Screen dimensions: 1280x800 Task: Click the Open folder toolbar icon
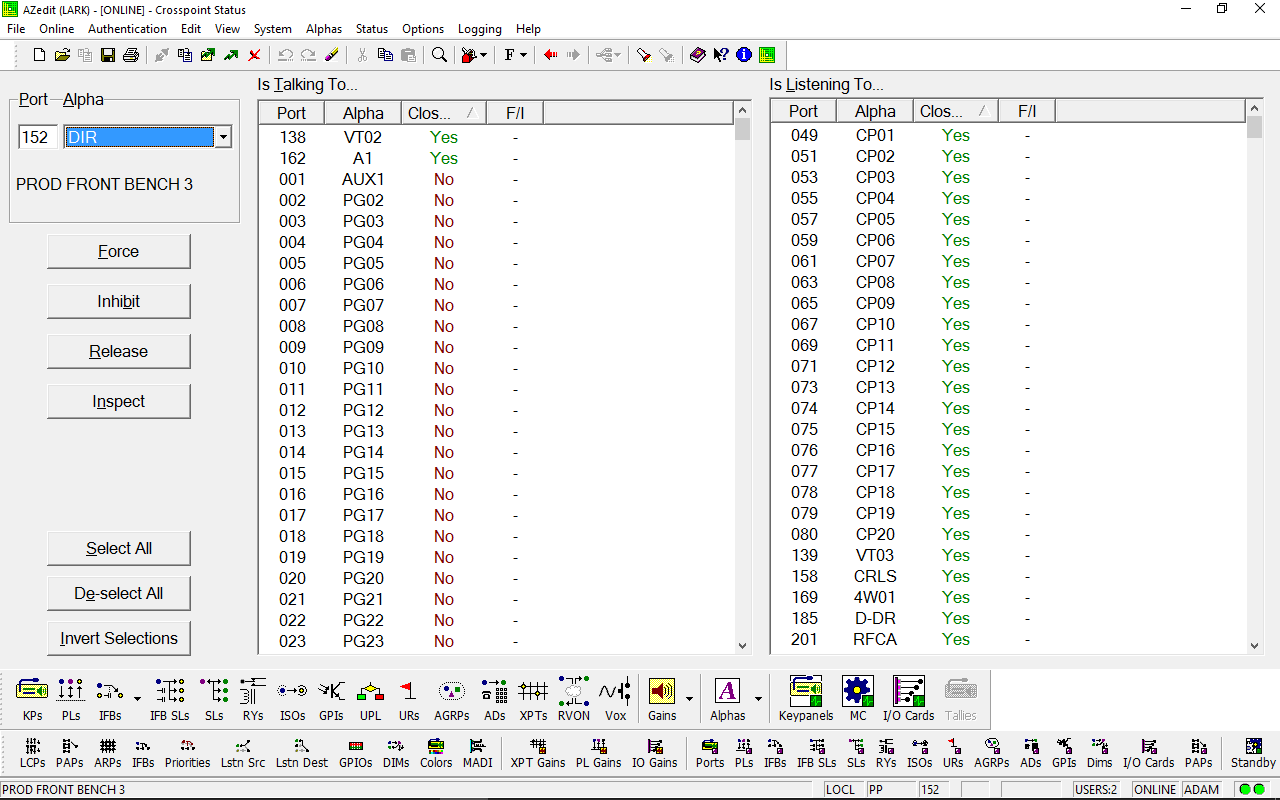(x=62, y=55)
